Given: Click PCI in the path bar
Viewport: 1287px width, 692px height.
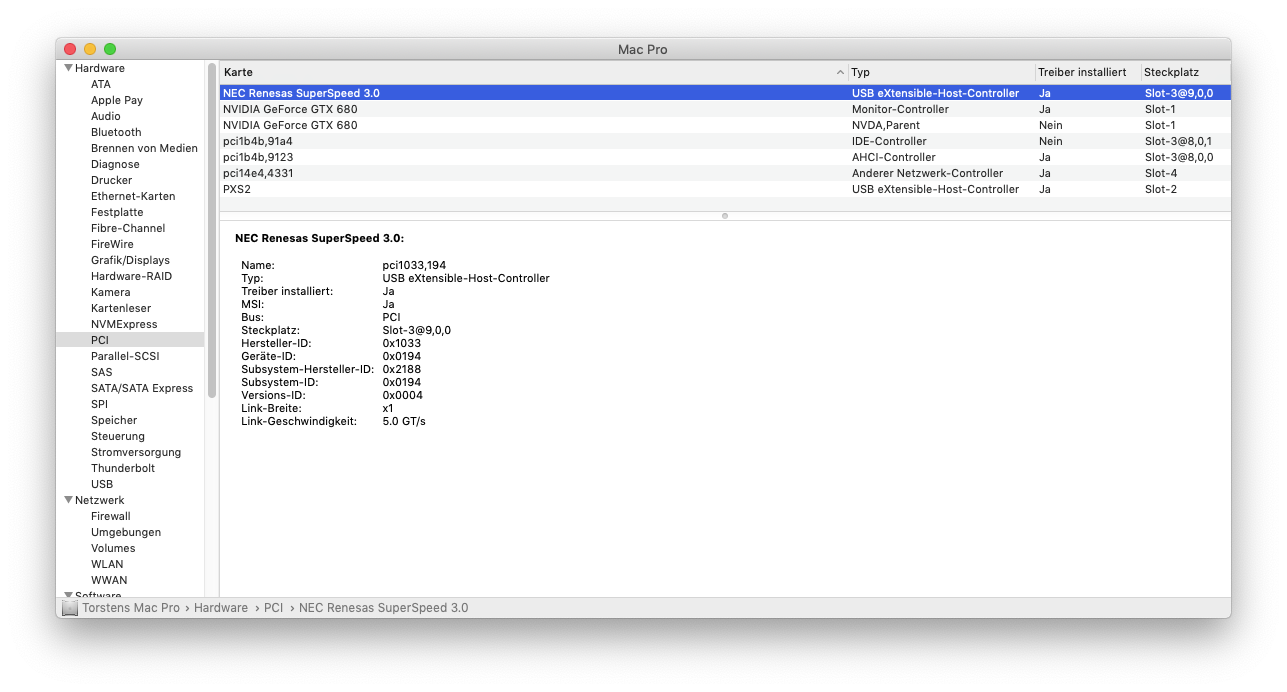Looking at the screenshot, I should coord(273,608).
